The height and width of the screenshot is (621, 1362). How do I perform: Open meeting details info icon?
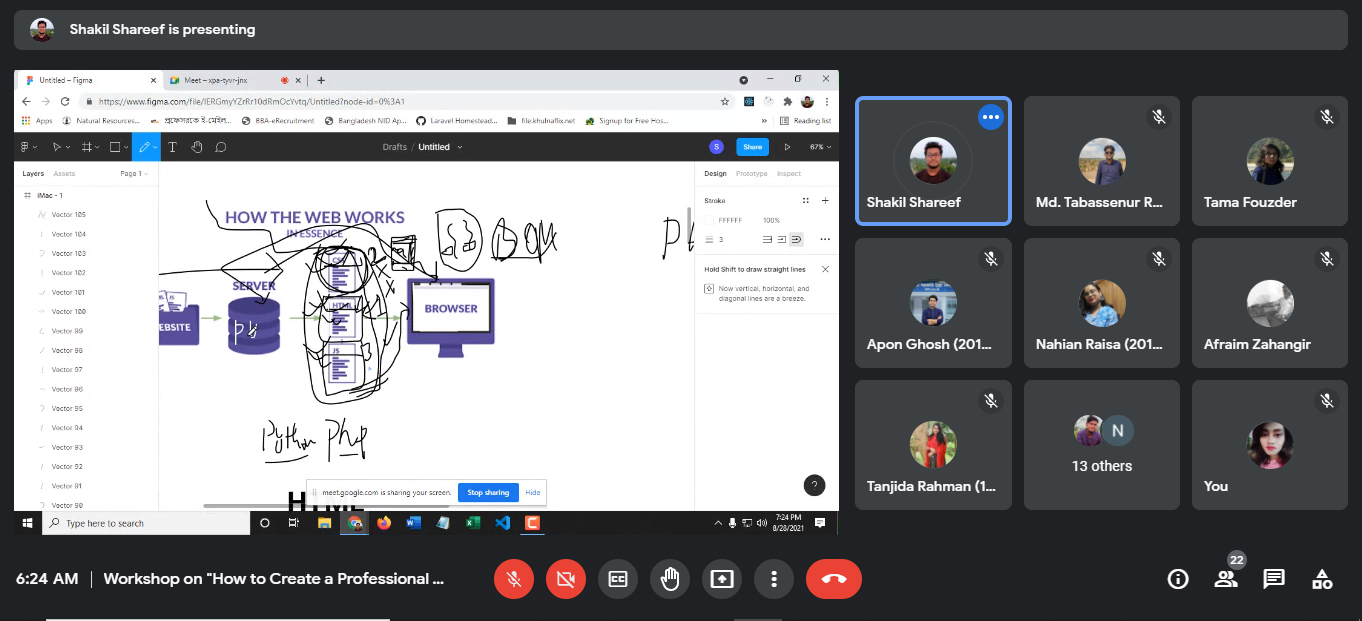point(1178,579)
